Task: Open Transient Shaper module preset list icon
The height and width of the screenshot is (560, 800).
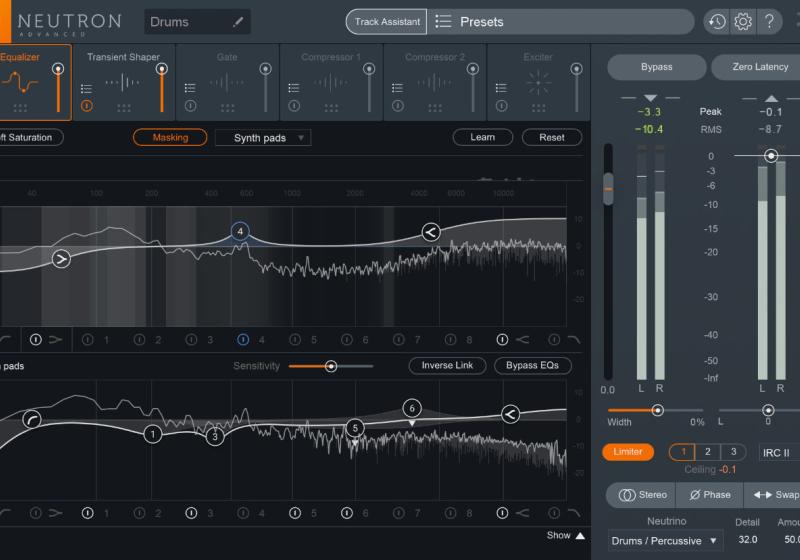Action: (87, 89)
